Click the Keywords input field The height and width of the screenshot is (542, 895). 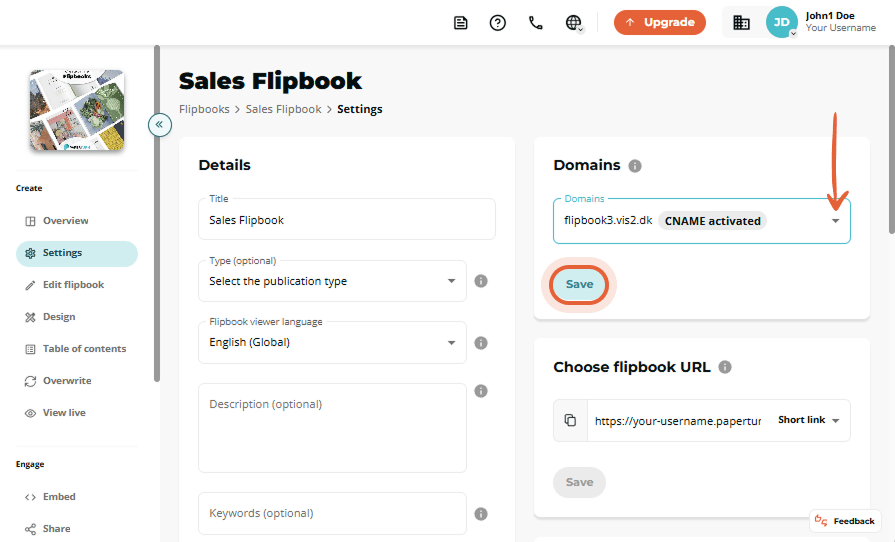pos(332,513)
